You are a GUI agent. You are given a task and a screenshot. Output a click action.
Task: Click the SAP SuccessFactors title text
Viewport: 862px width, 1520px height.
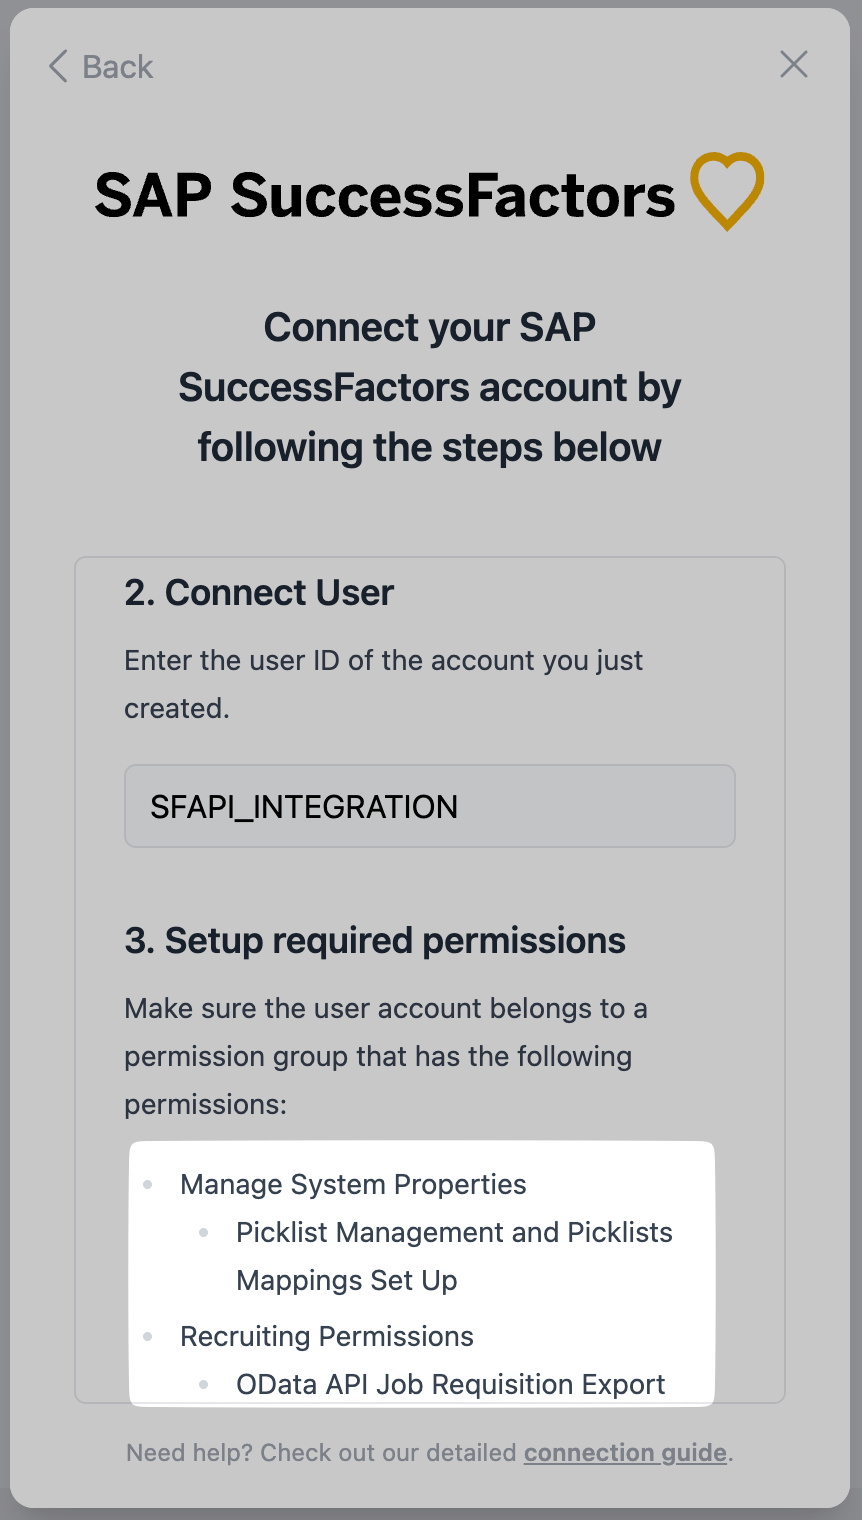tap(385, 194)
